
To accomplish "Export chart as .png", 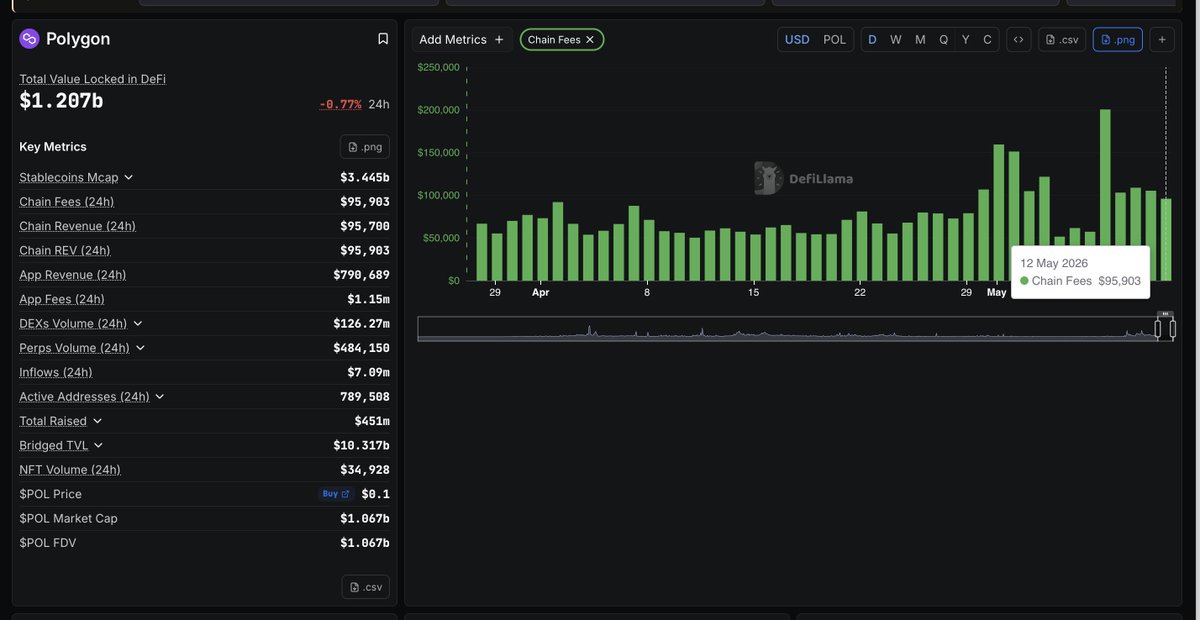I will (1118, 40).
